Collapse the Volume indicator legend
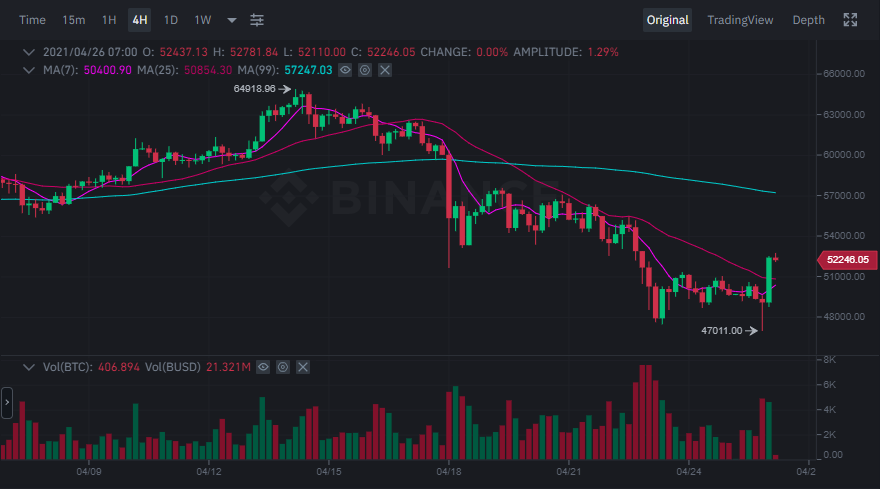 click(x=27, y=367)
